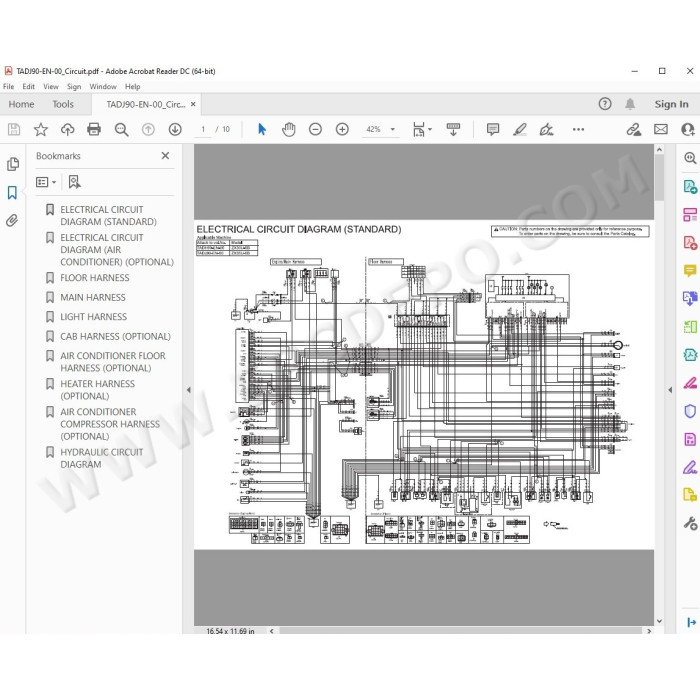Open notifications bell

tap(630, 104)
